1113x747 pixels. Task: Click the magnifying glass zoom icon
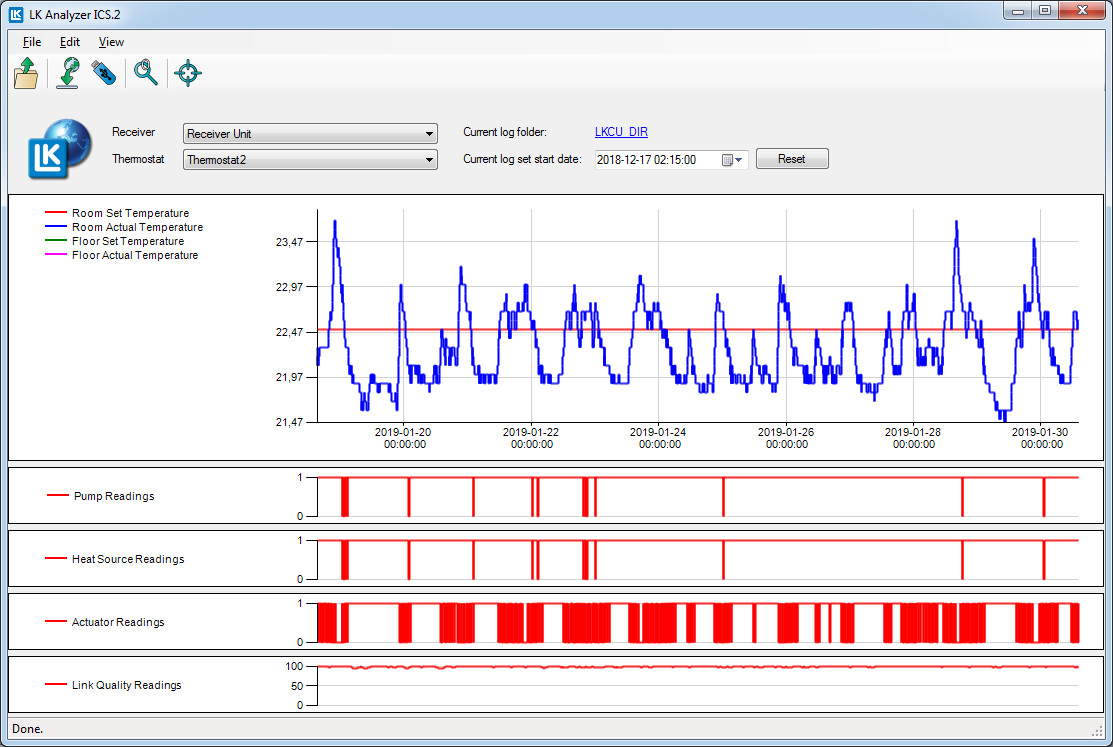146,74
